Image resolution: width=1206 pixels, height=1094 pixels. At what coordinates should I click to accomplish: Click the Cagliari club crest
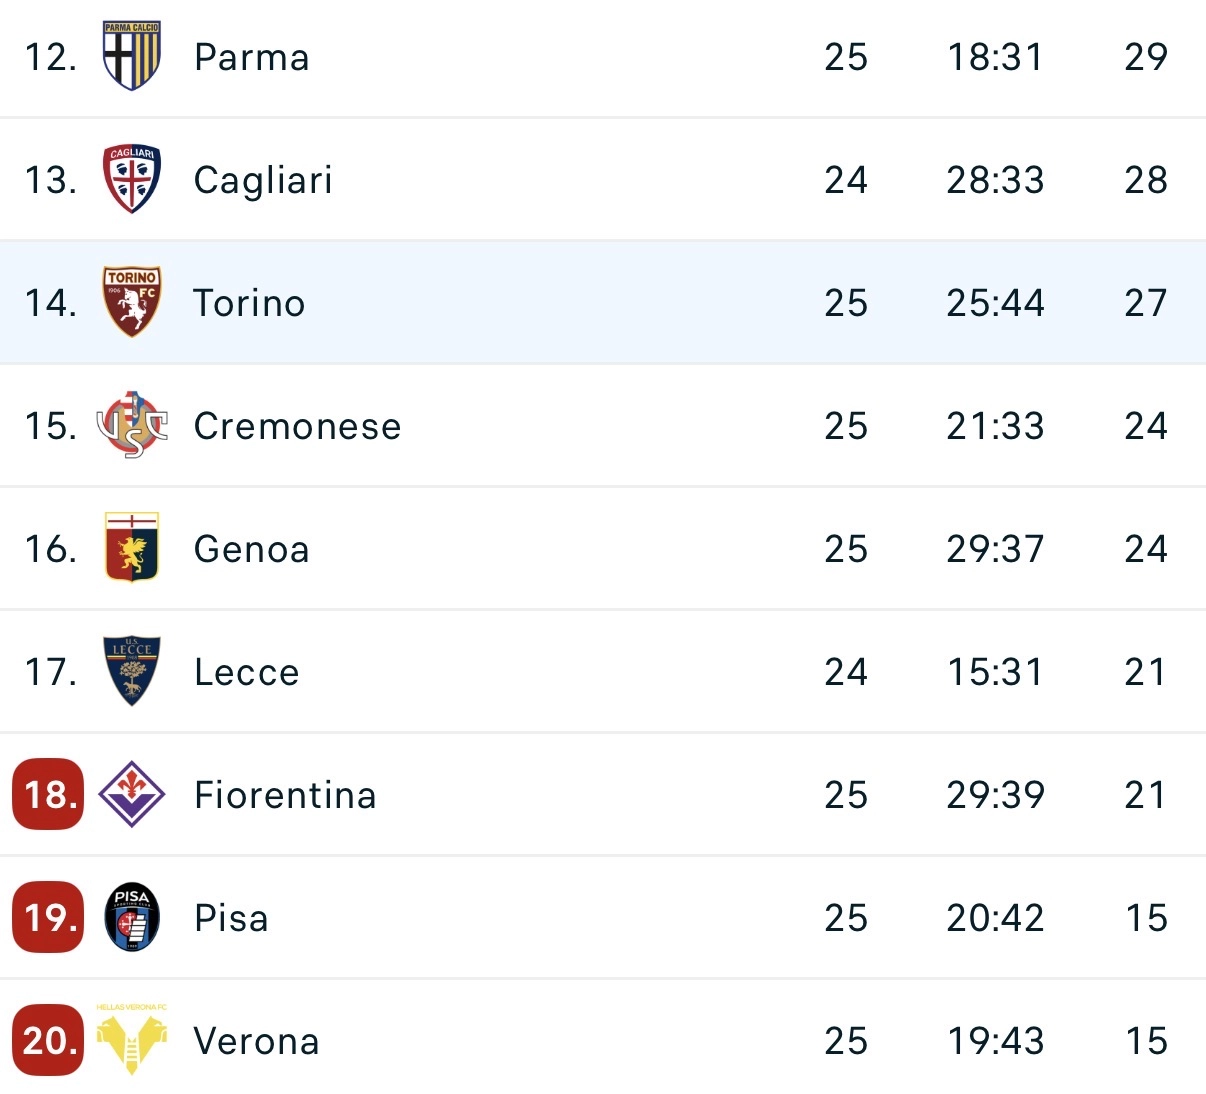point(132,179)
